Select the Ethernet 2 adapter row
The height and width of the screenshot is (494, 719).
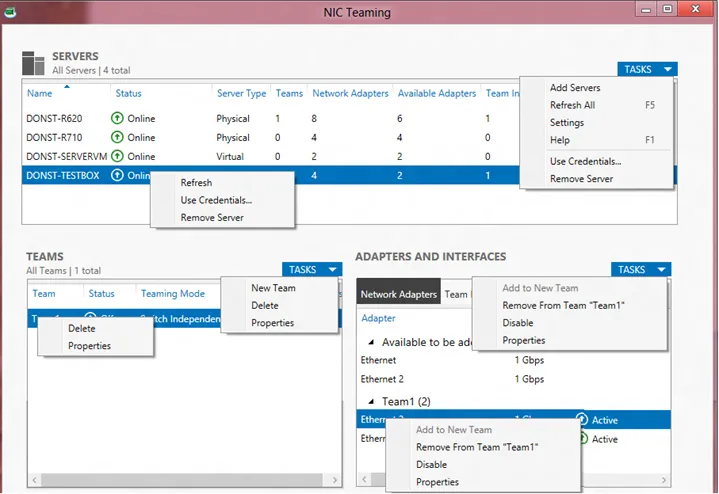click(514, 379)
